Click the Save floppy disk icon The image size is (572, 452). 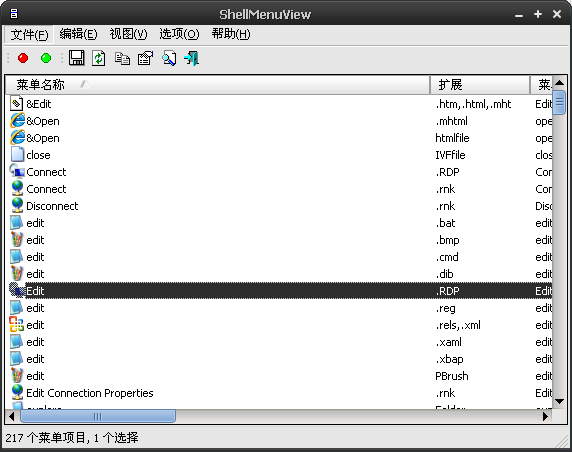coord(77,58)
